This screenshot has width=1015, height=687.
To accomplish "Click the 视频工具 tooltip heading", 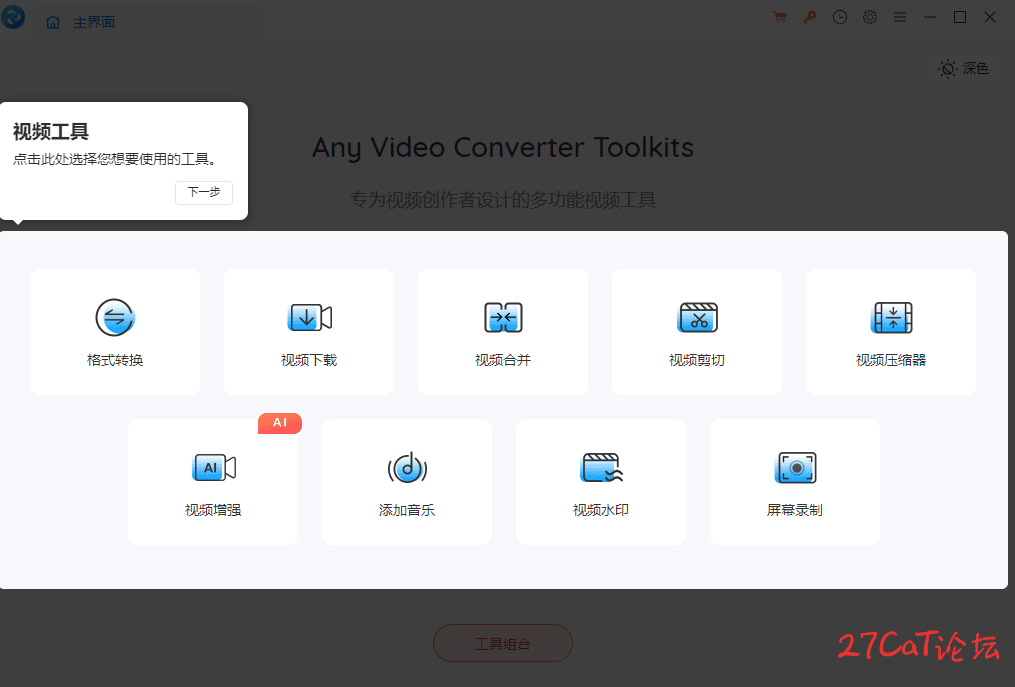I will (x=50, y=132).
